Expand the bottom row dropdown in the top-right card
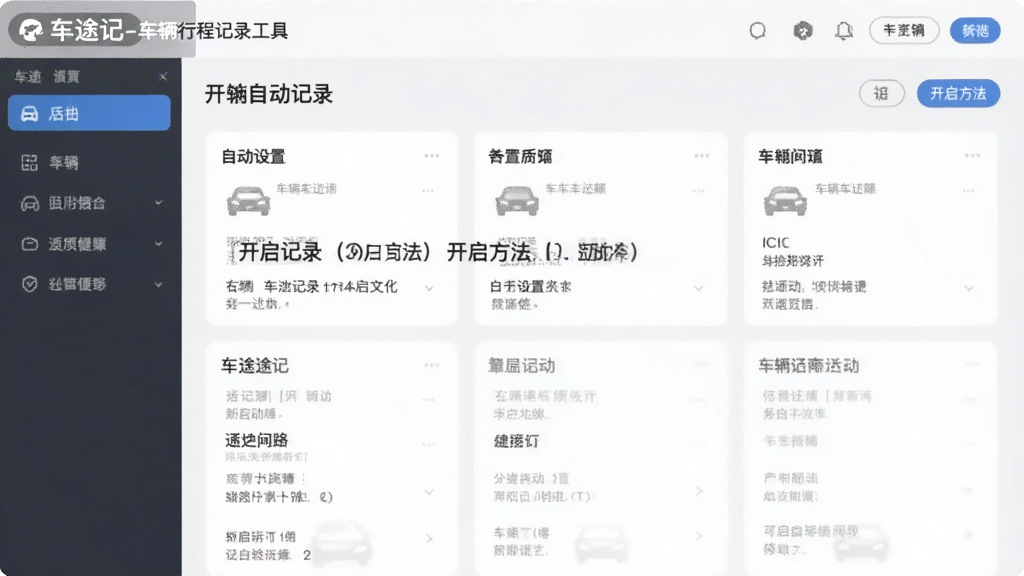 pos(968,288)
